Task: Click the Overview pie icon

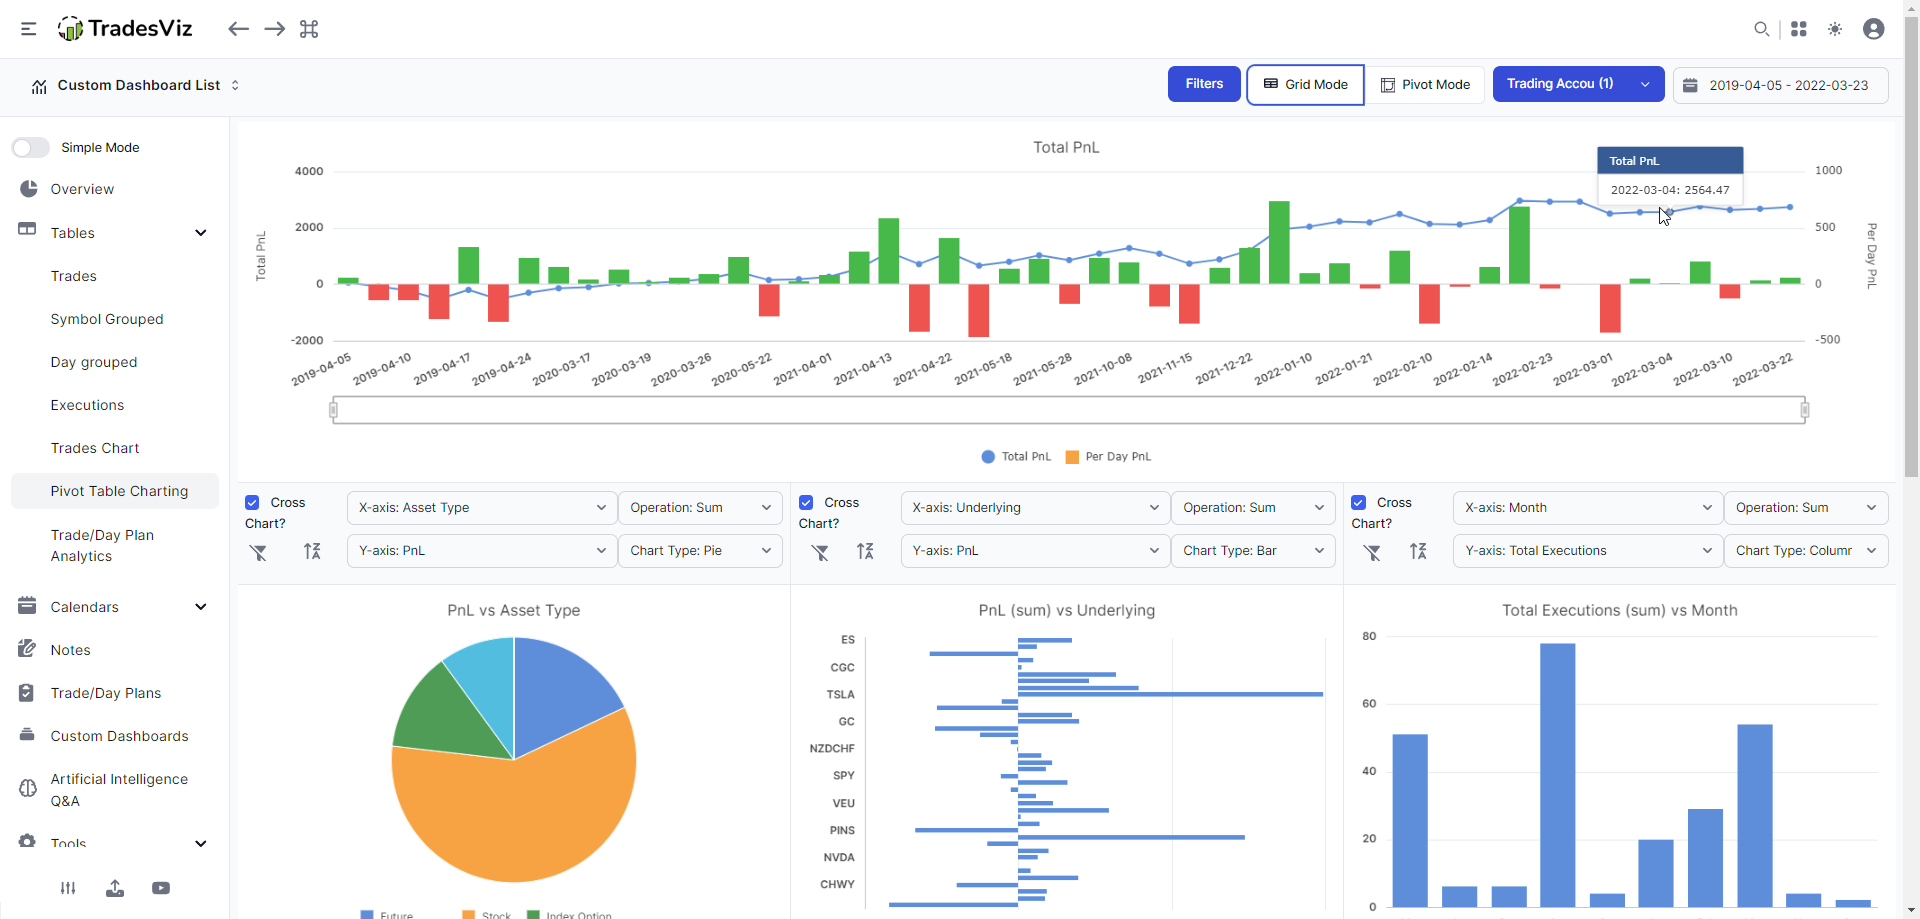Action: point(28,188)
